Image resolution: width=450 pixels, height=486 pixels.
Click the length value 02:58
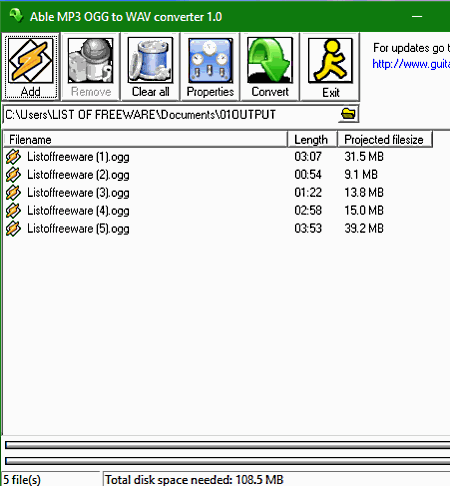(308, 210)
